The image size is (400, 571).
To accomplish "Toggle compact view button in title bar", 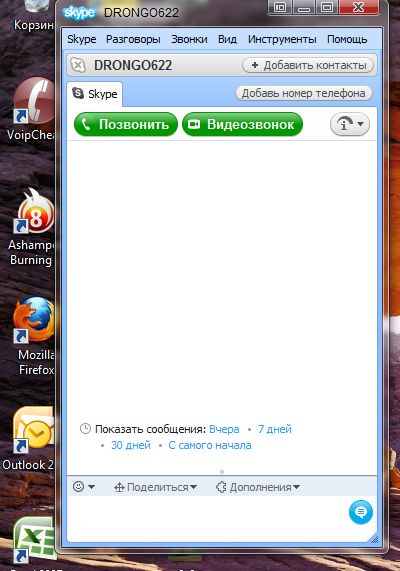I will coord(279,7).
